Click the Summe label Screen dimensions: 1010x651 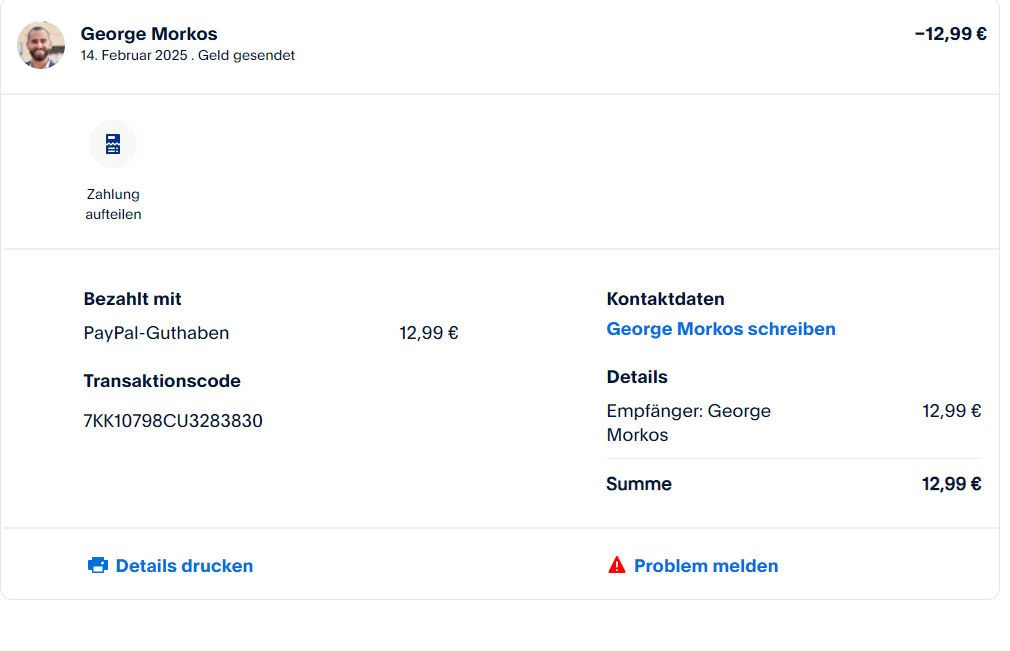click(x=639, y=484)
